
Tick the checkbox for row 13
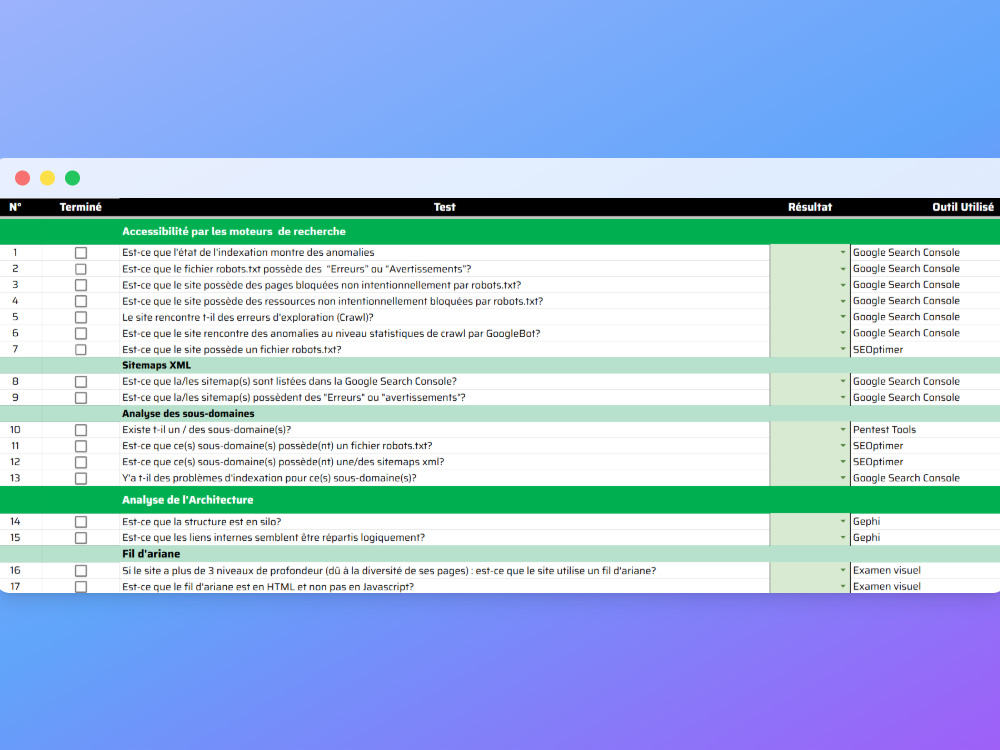(x=81, y=478)
